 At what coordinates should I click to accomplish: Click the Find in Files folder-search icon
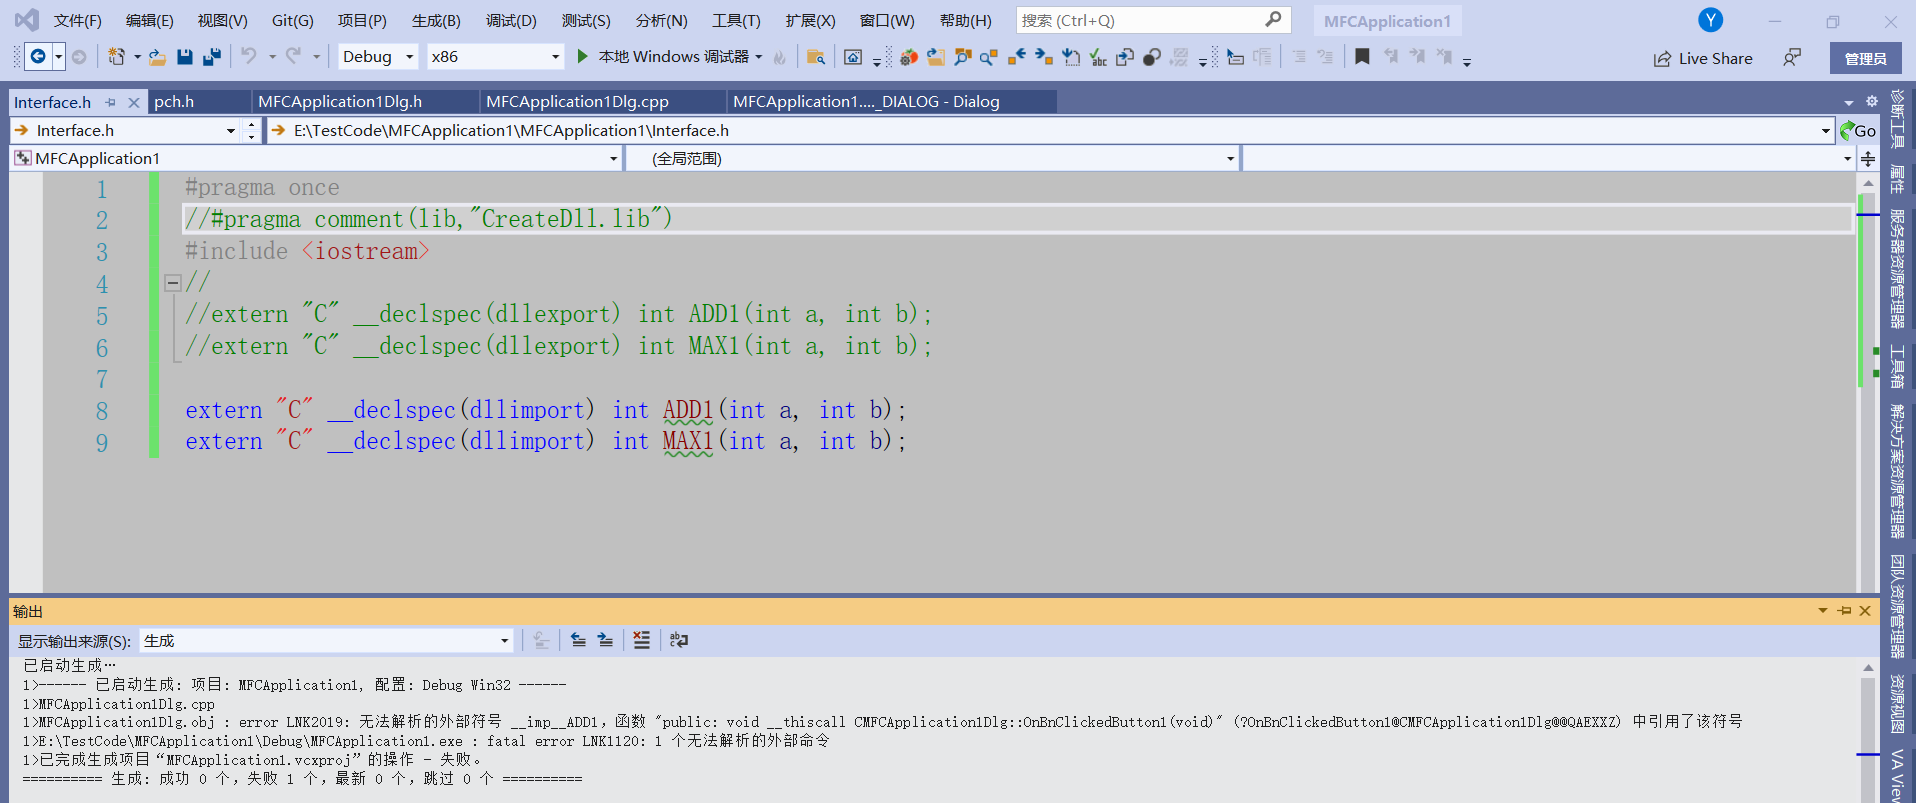point(816,57)
